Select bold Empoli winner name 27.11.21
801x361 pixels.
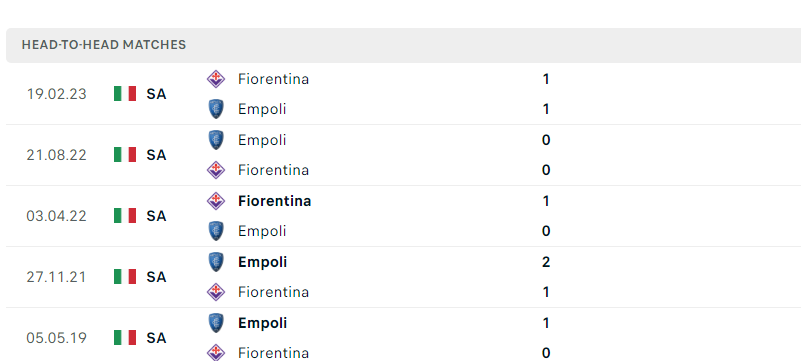tap(263, 262)
